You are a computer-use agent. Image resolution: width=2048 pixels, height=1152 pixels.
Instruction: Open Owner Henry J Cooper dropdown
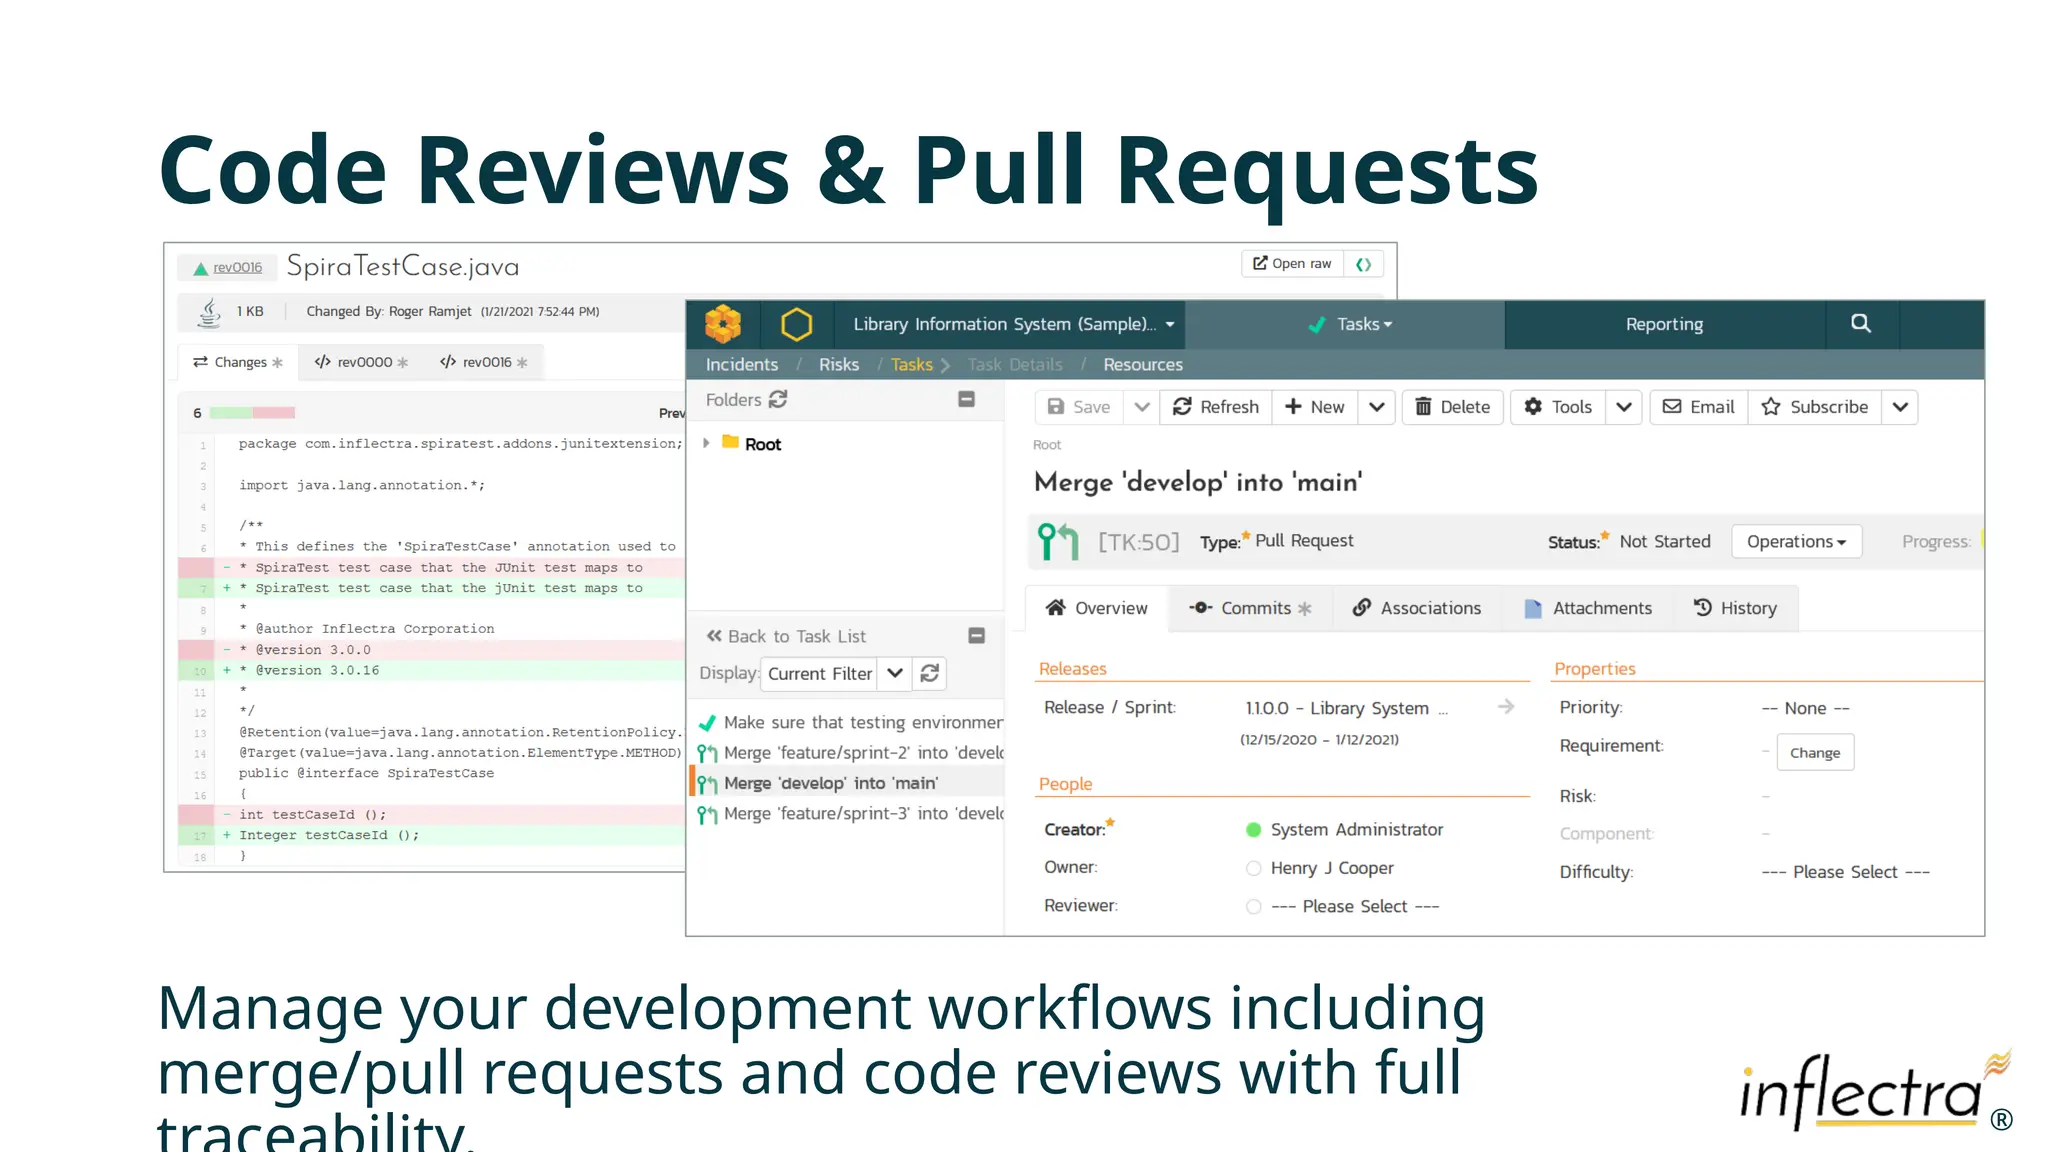pos(1331,868)
